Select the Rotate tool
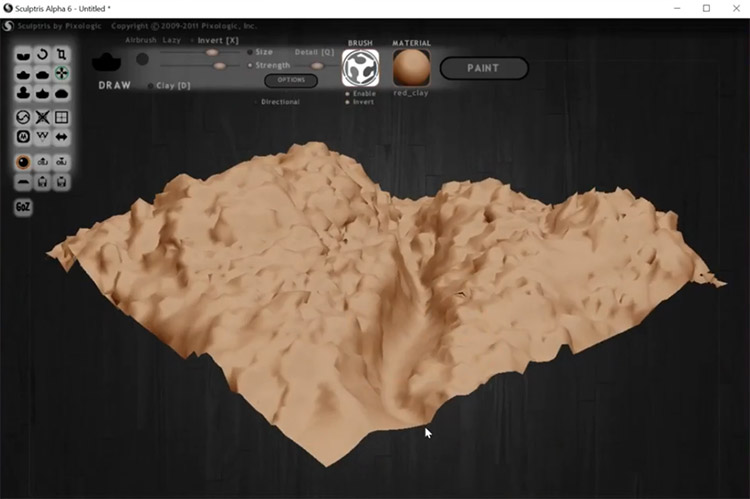750x499 pixels. click(x=43, y=55)
